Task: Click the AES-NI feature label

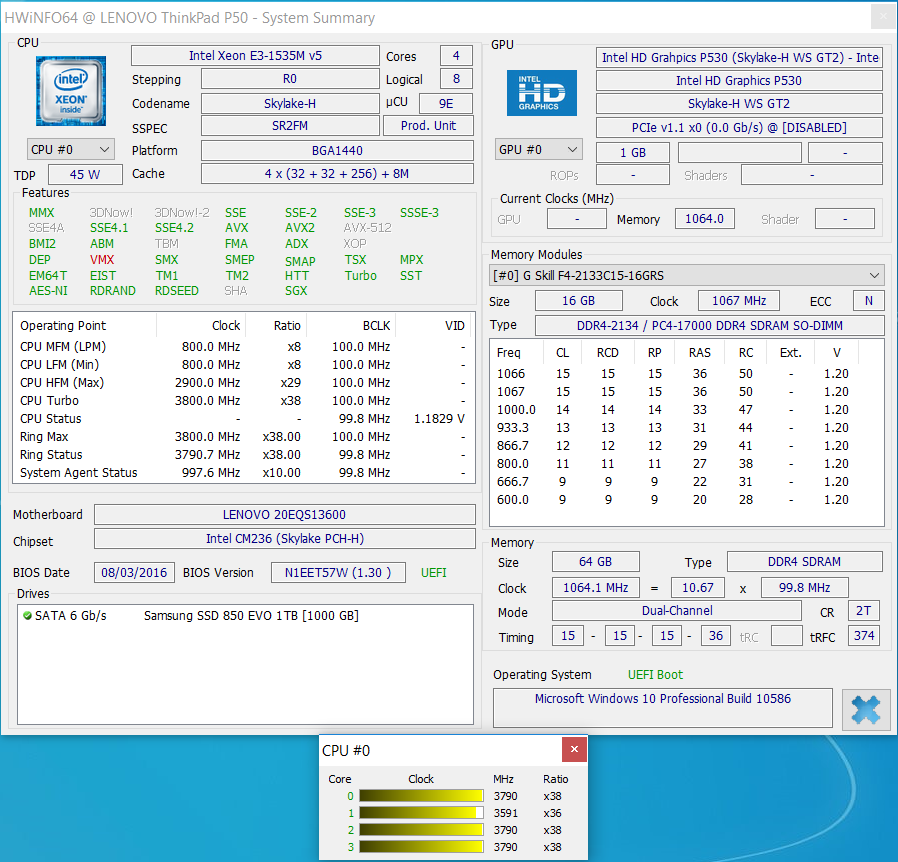Action: 48,291
